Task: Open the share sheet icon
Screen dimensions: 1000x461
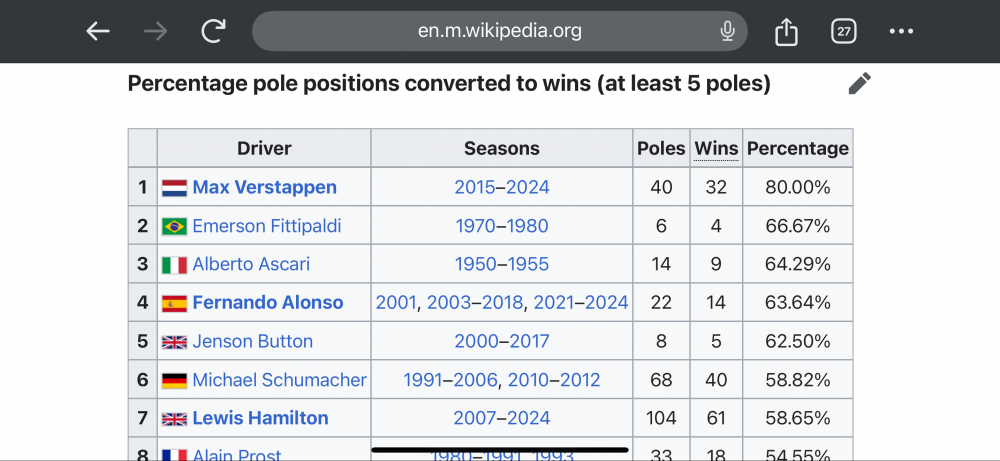Action: [x=786, y=32]
